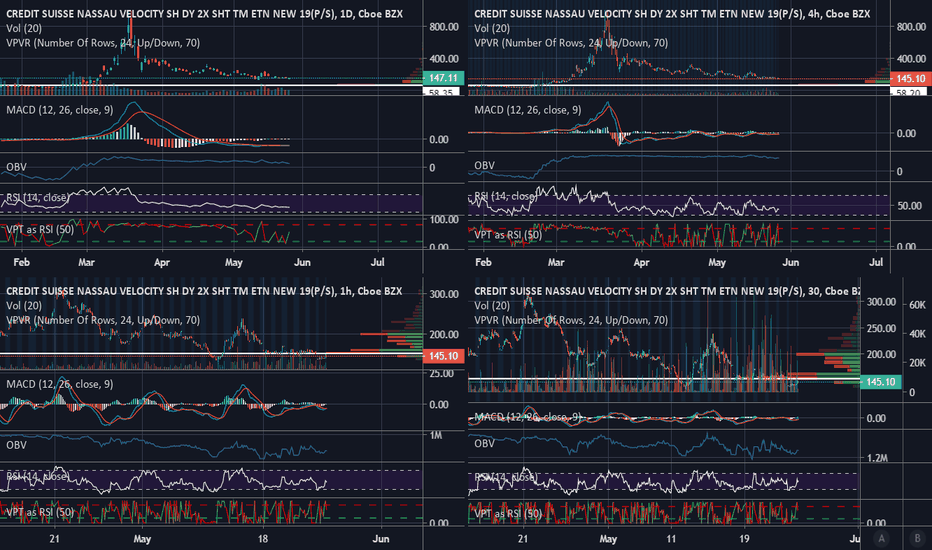Click the VPT as RSI (50) legend on the 1D chart
Screen dimensions: 932x550
(40, 230)
